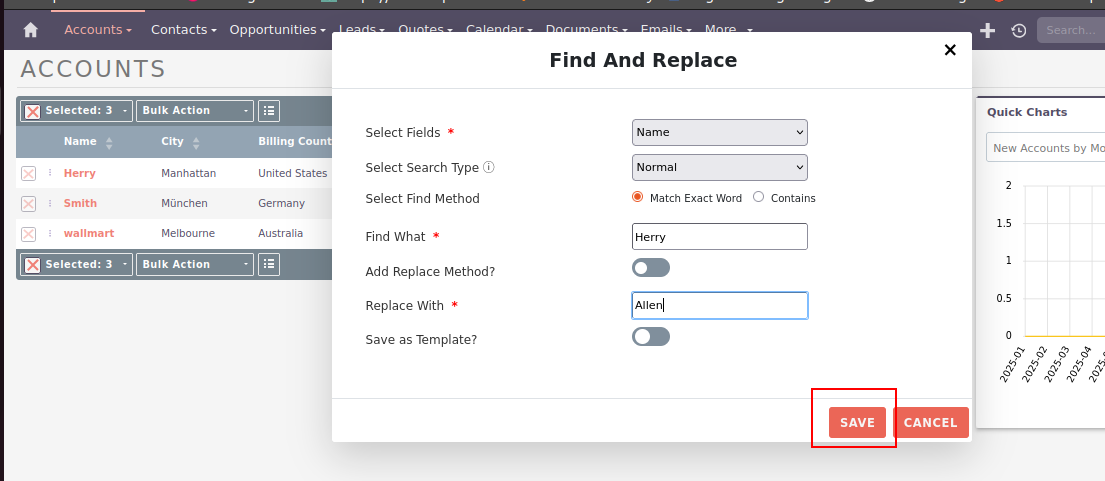
Task: Sort accounts by Name column arrows
Action: coord(109,142)
